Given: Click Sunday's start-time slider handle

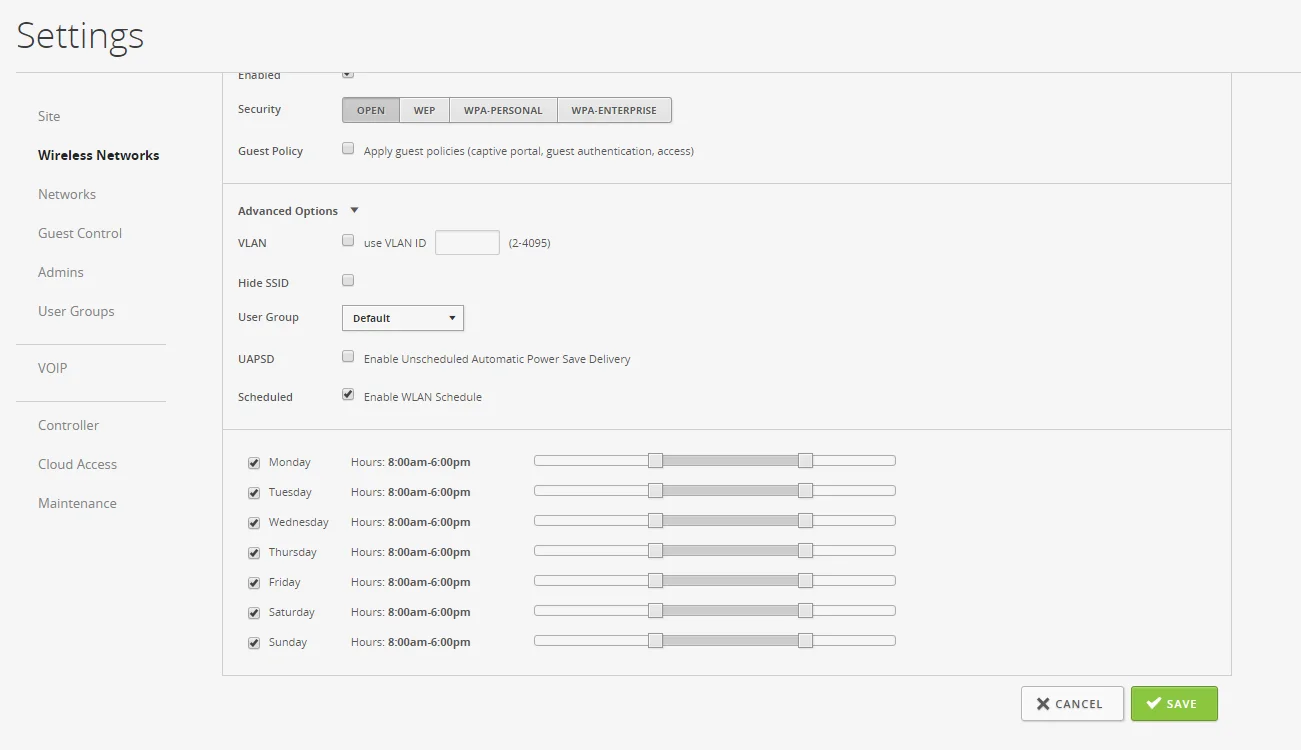Looking at the screenshot, I should (655, 641).
